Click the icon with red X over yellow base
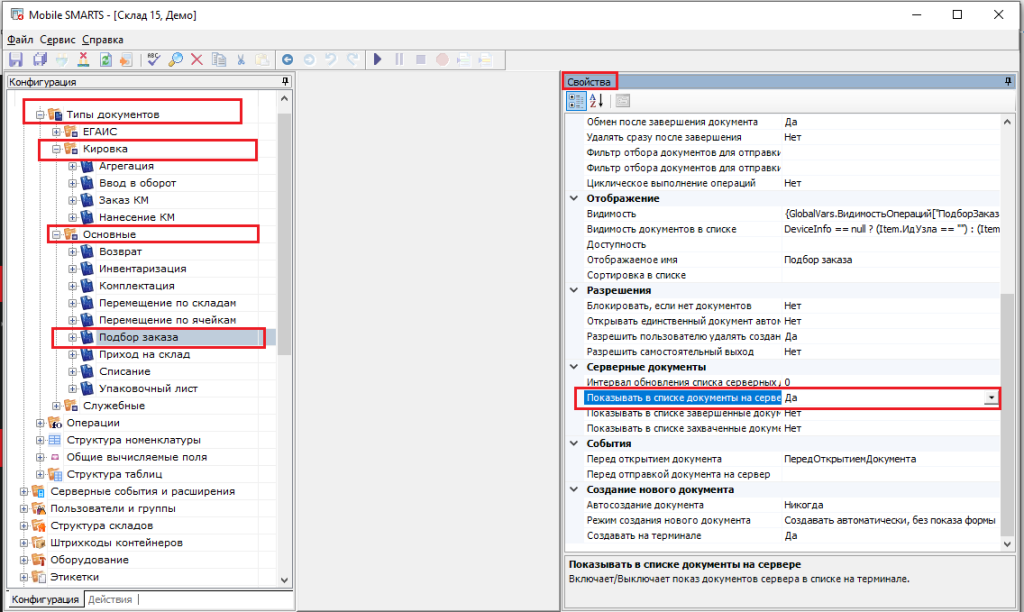 pos(84,59)
